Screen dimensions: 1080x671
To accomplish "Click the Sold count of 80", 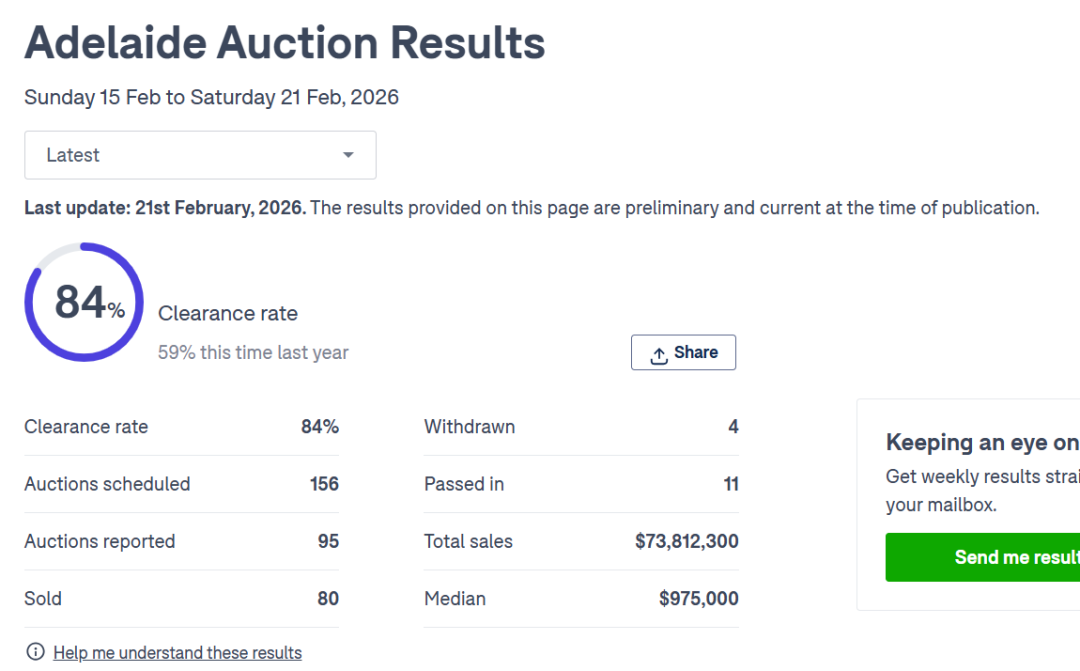I will 328,599.
